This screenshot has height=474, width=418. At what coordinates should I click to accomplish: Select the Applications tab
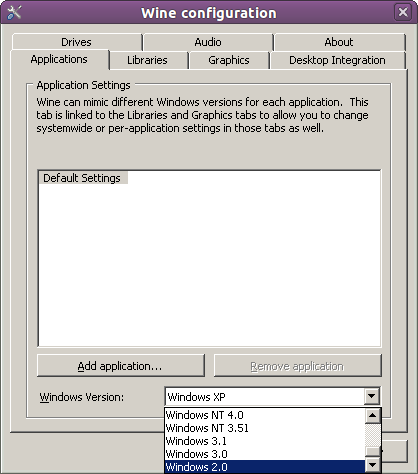tap(59, 59)
